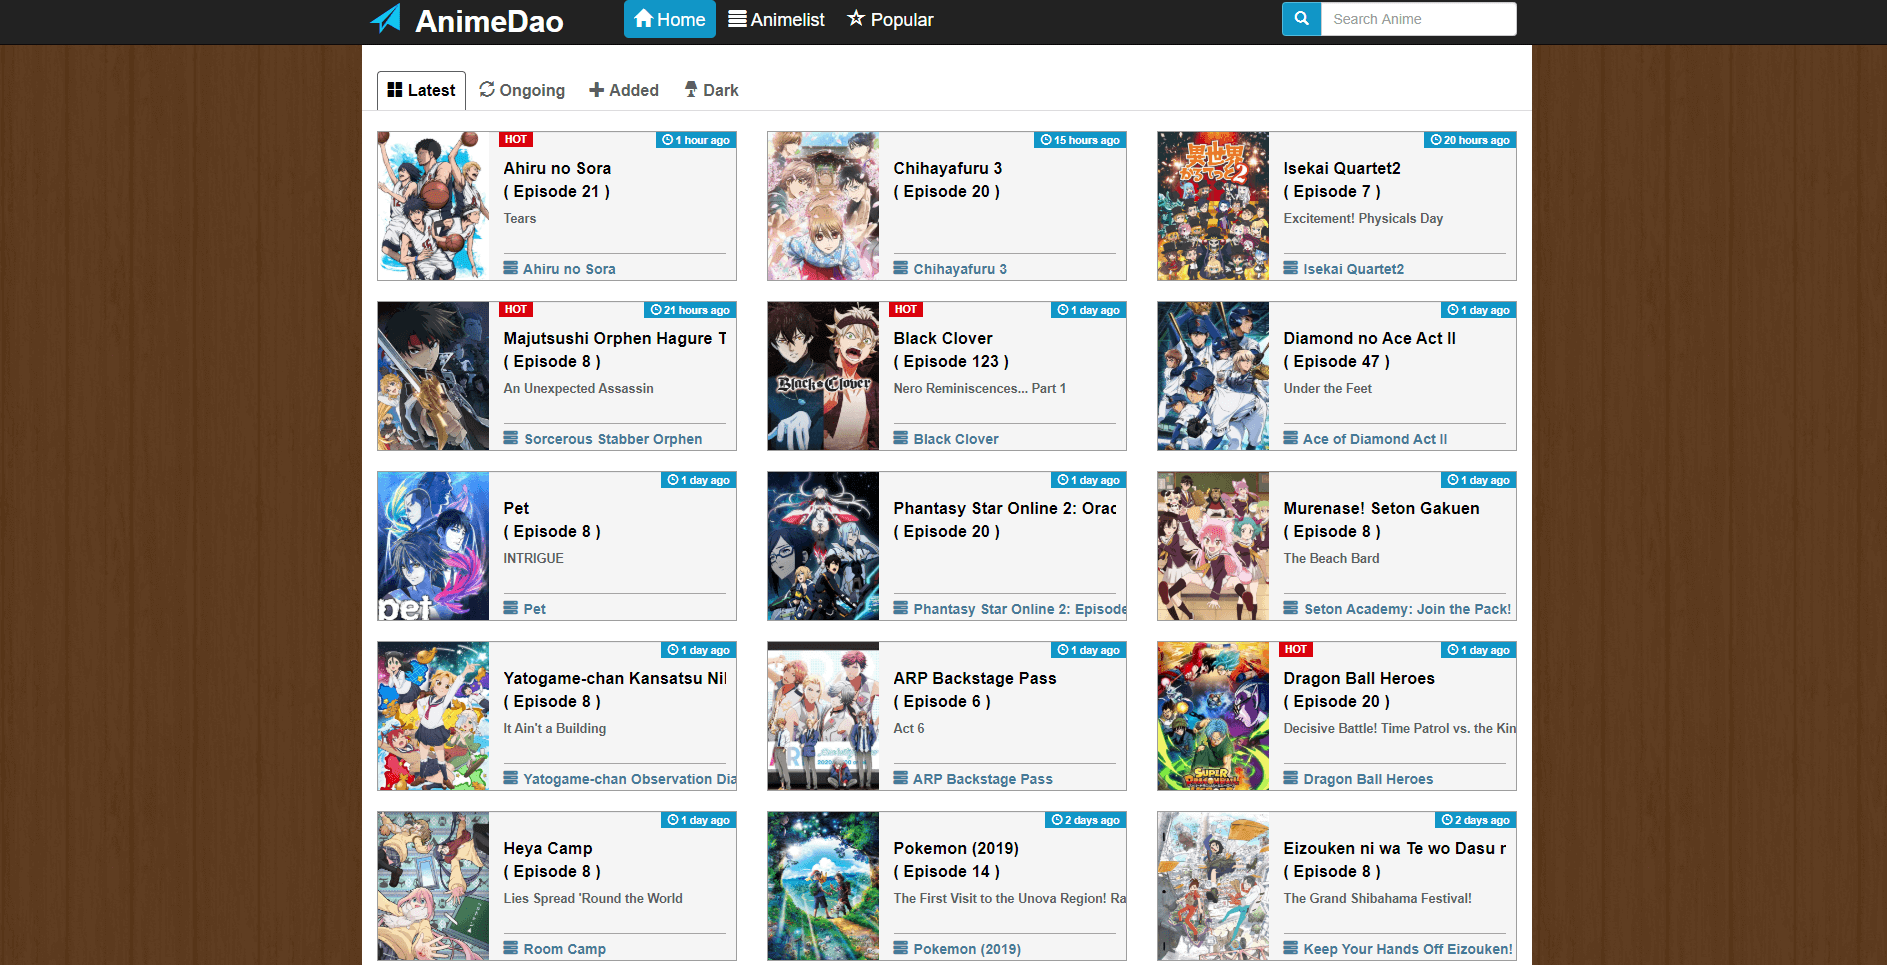This screenshot has height=965, width=1887.
Task: Toggle the HOT badge on Dragon Ball Heroes
Action: click(x=1295, y=649)
